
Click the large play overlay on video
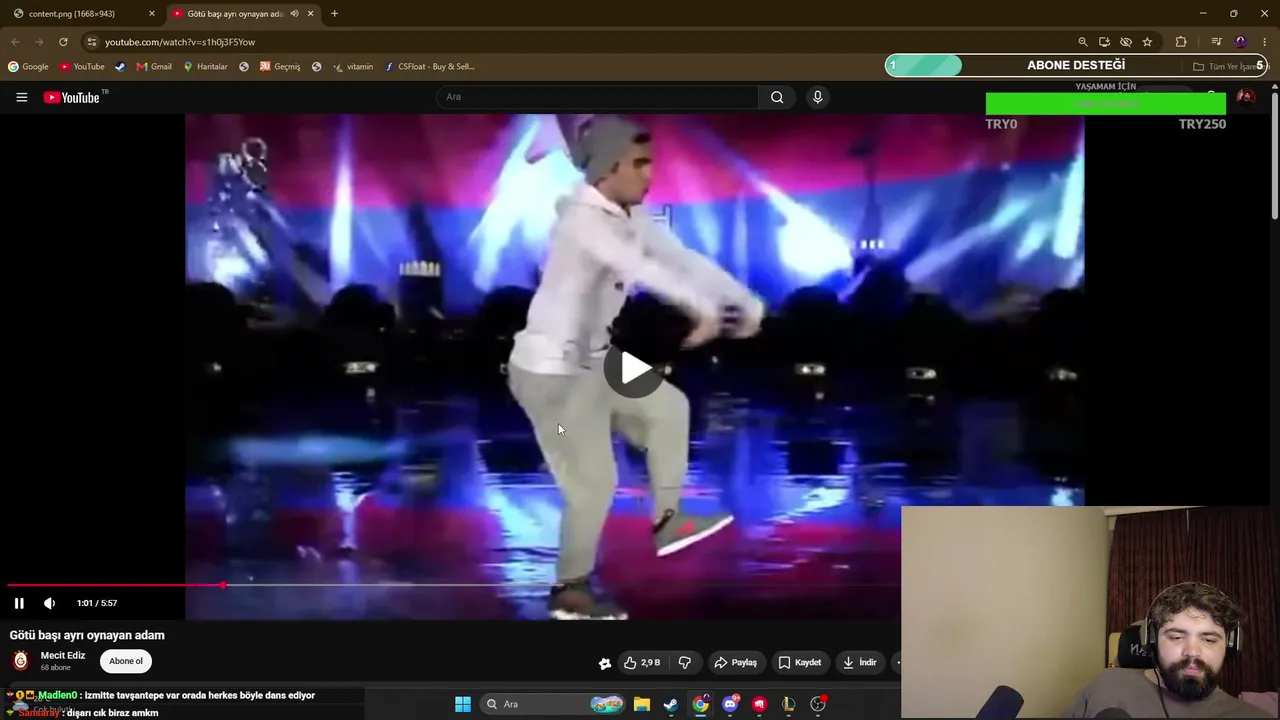634,368
